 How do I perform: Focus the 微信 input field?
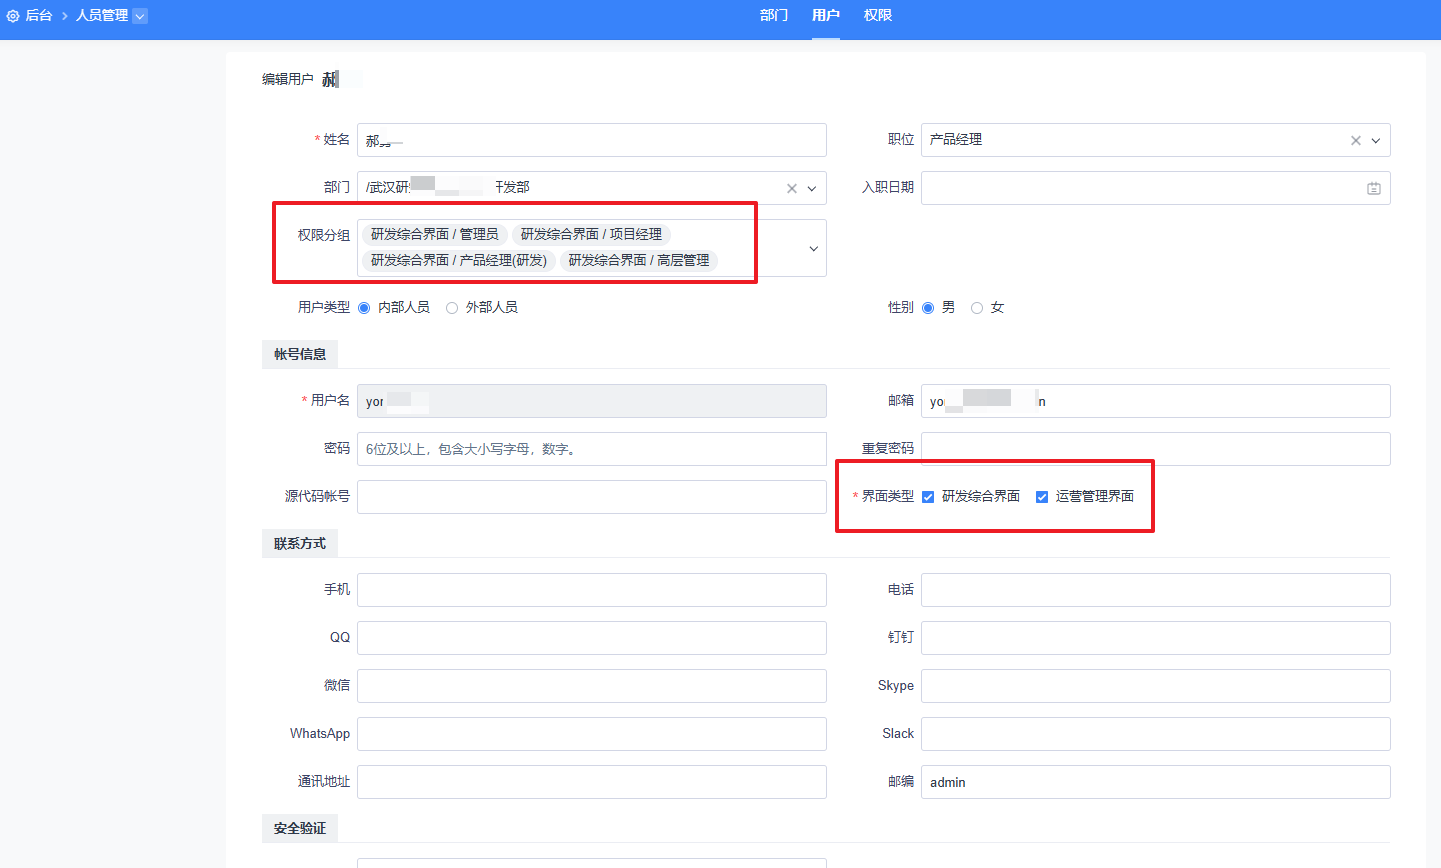(592, 686)
